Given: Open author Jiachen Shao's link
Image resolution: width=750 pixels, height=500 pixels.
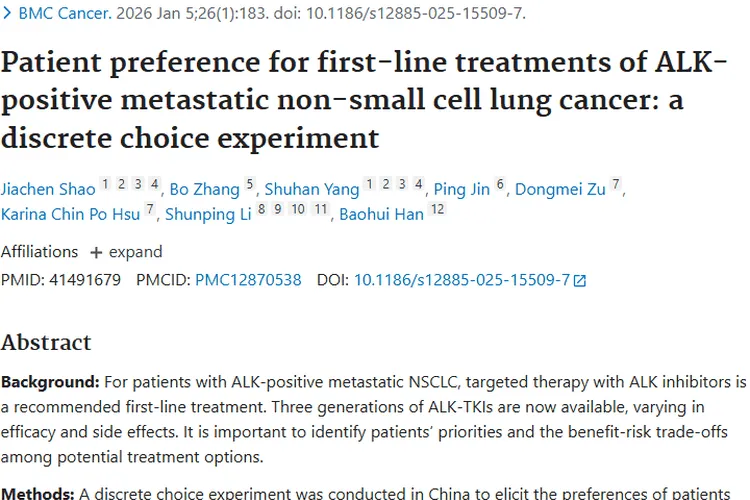Looking at the screenshot, I should click(50, 189).
